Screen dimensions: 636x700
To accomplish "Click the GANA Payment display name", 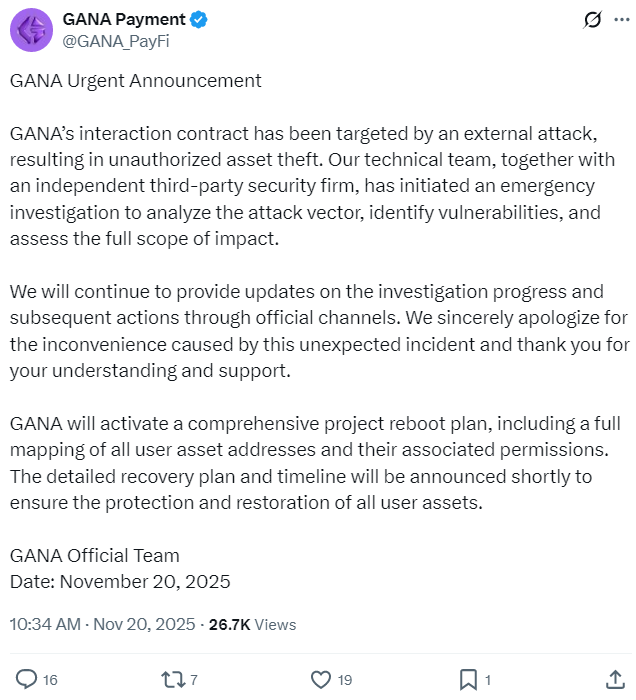I will [x=124, y=19].
